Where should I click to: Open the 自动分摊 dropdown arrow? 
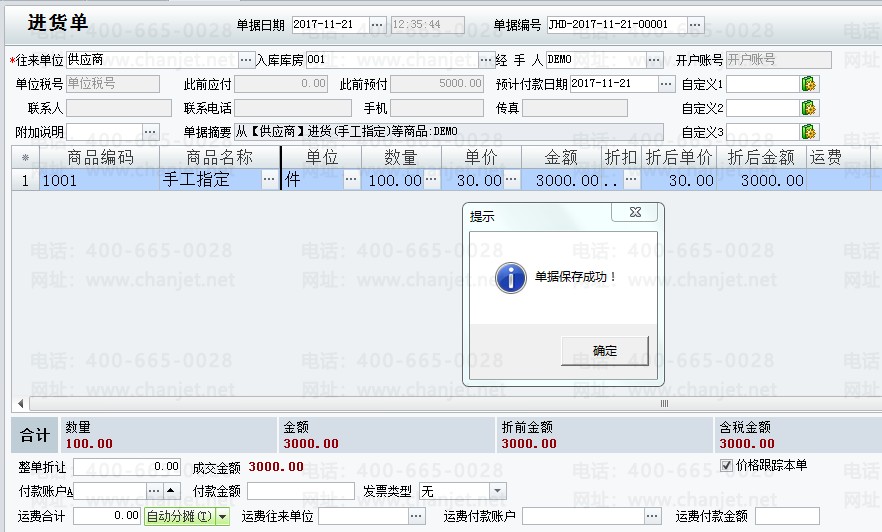(222, 517)
